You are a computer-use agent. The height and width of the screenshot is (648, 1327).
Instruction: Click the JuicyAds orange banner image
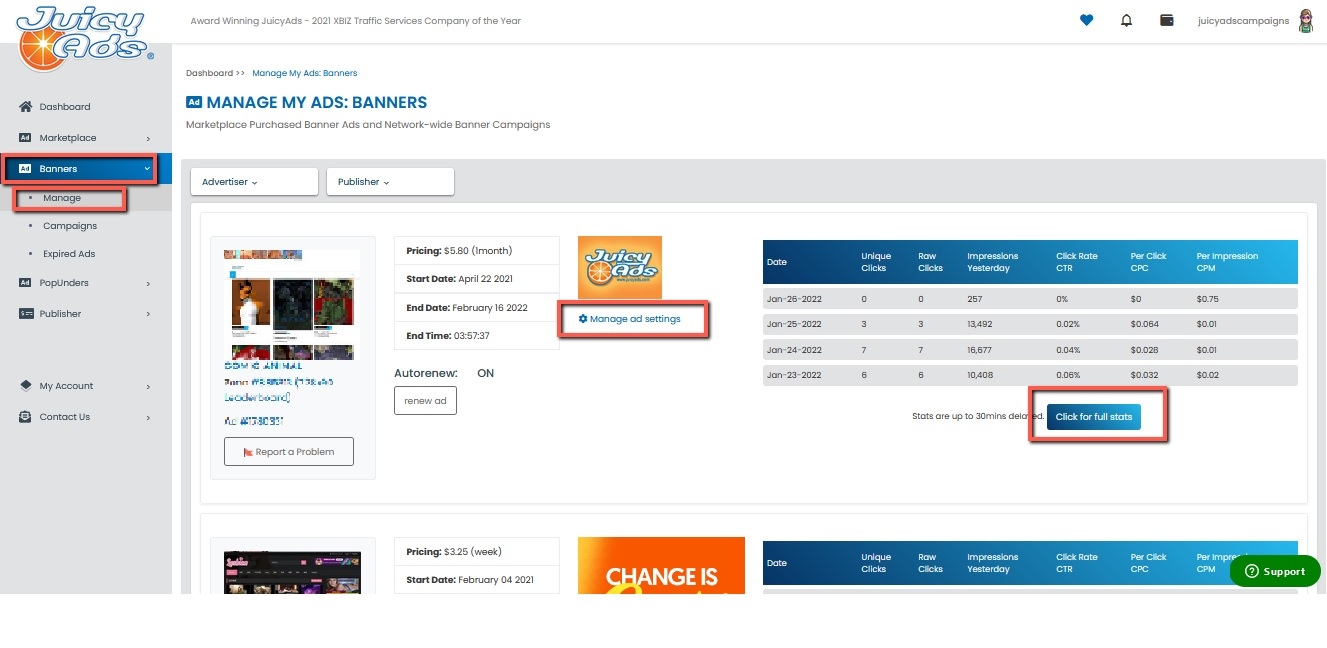click(620, 267)
